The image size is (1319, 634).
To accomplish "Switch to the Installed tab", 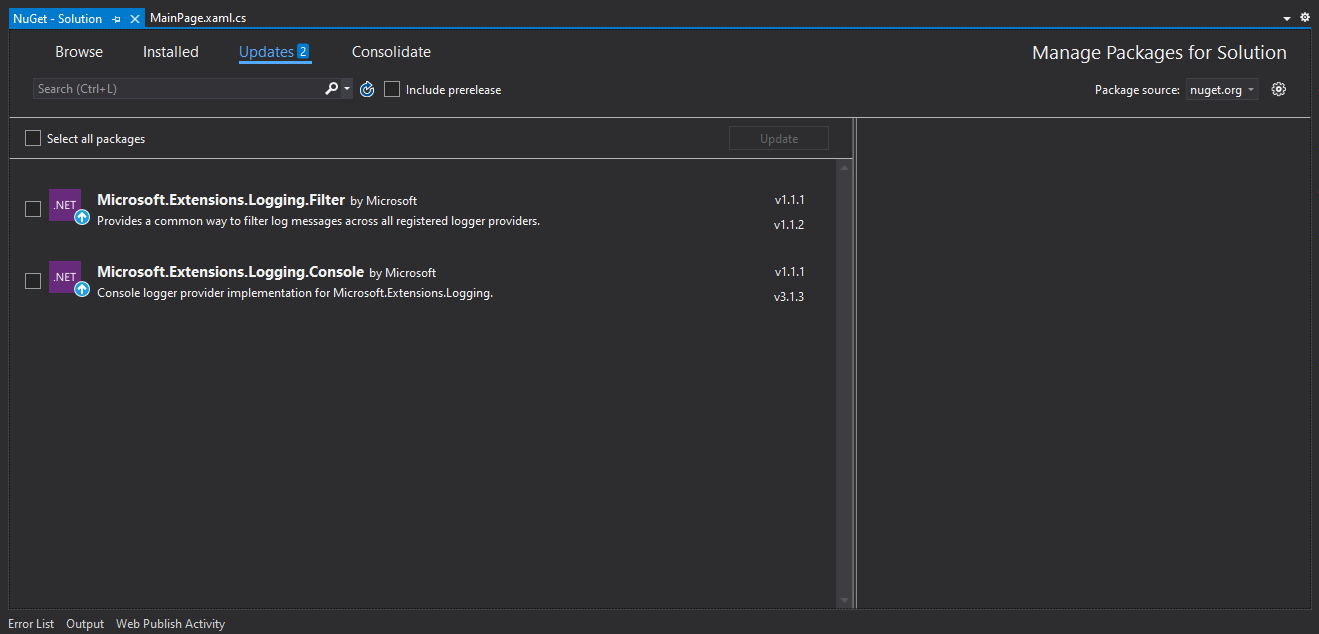I will tap(171, 52).
